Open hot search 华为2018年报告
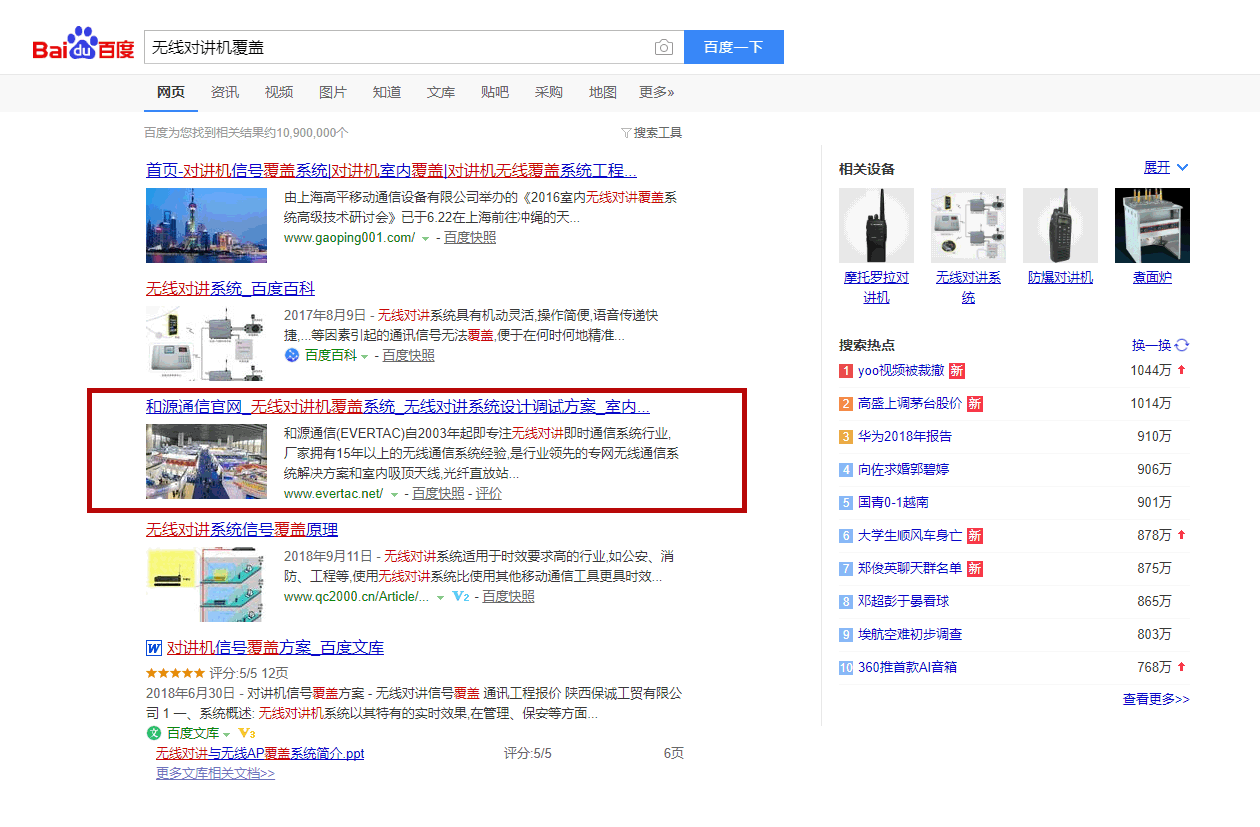The image size is (1260, 827). click(x=905, y=436)
